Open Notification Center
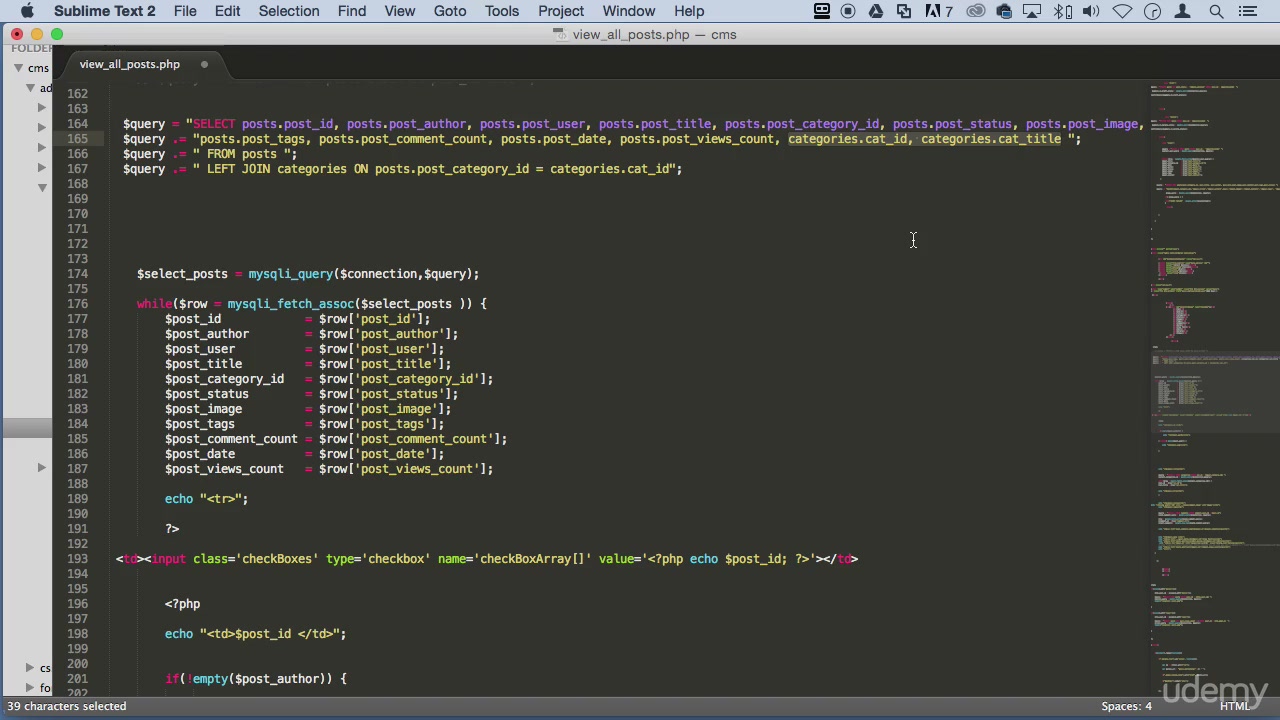Image resolution: width=1280 pixels, height=720 pixels. 1247,11
